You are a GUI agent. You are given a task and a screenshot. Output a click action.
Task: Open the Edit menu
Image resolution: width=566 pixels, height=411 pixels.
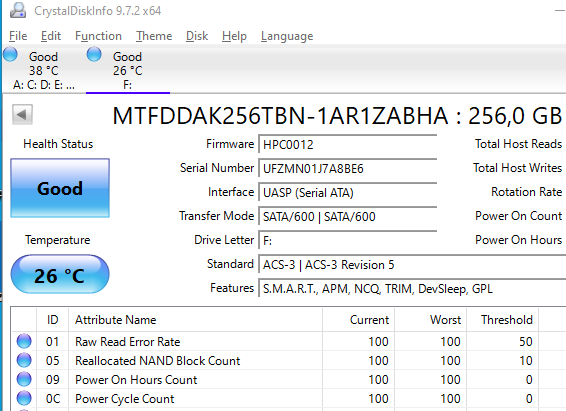point(51,36)
